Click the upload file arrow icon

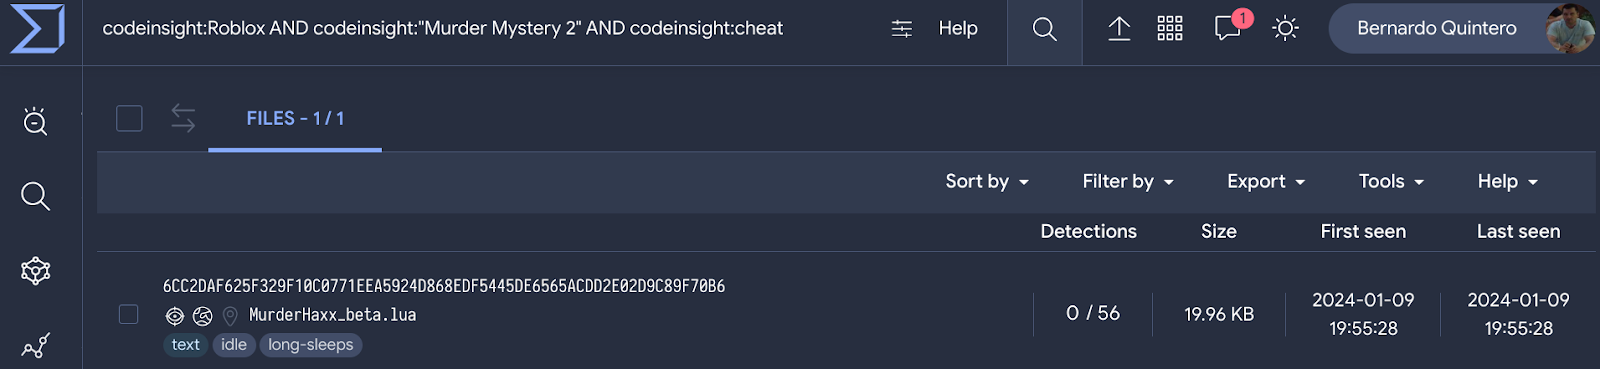1119,29
